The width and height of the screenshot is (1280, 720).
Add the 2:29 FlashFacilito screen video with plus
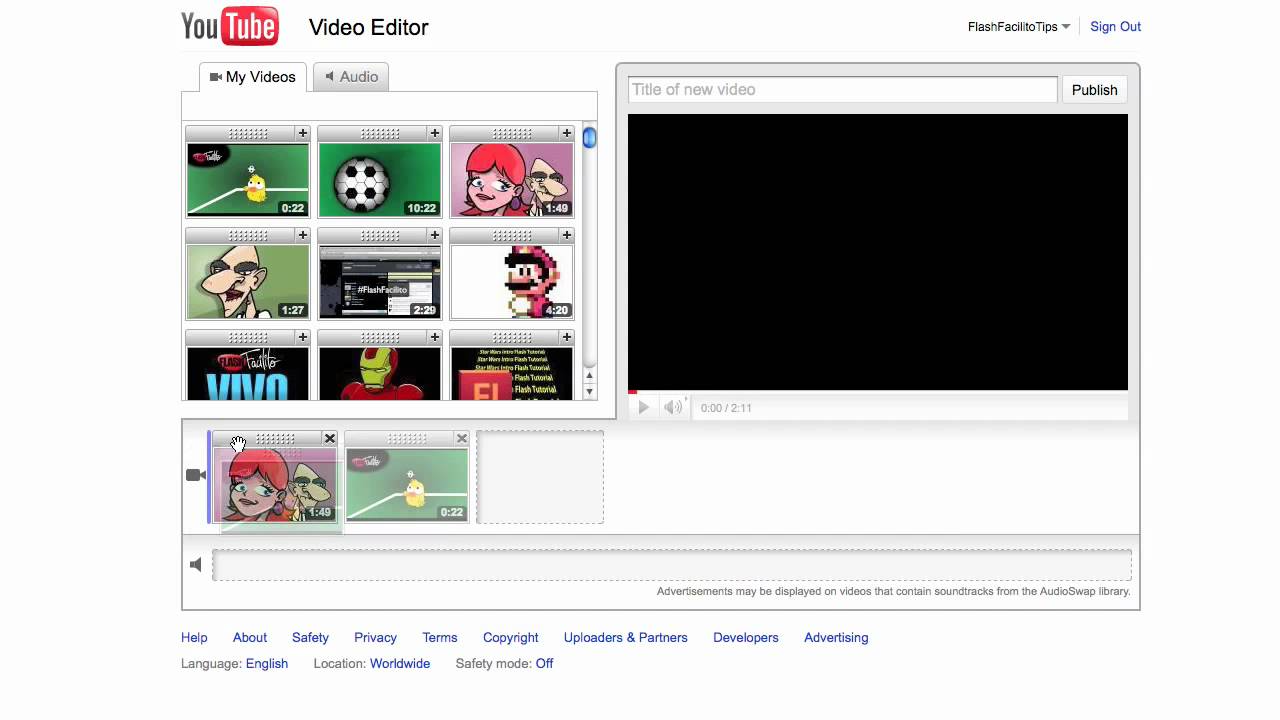coord(434,235)
